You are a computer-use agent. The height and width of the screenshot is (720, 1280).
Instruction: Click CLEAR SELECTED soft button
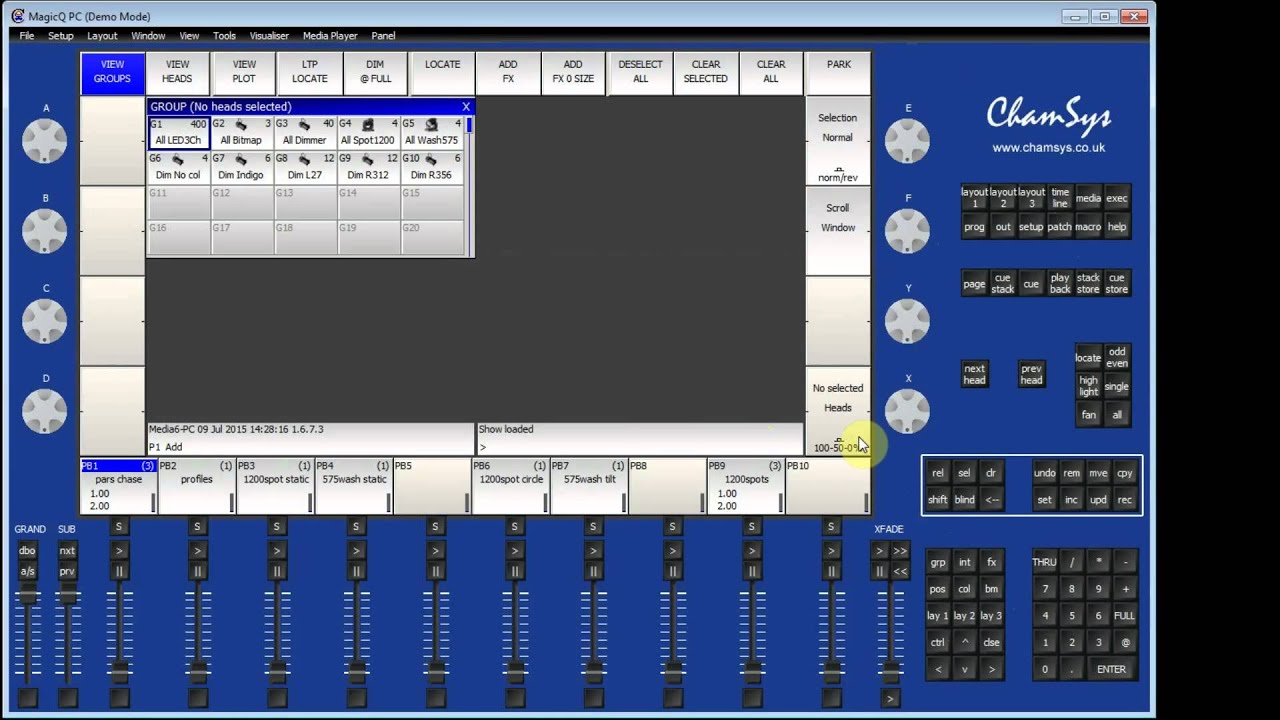click(706, 72)
